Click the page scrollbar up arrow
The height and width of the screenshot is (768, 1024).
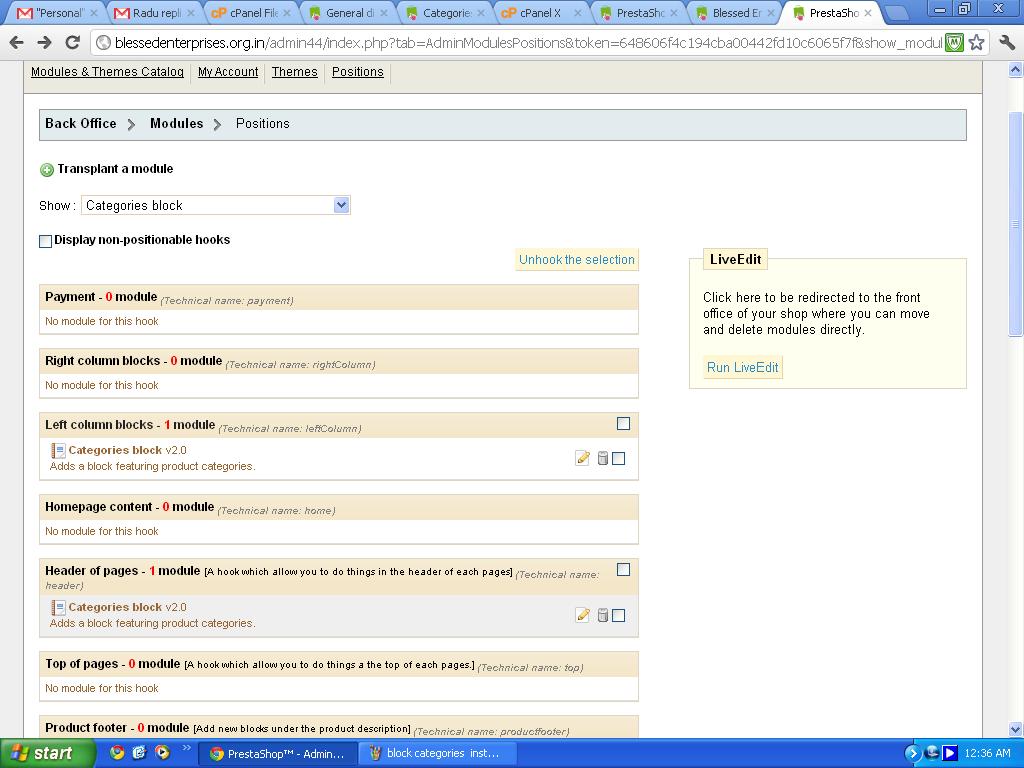pos(1016,69)
